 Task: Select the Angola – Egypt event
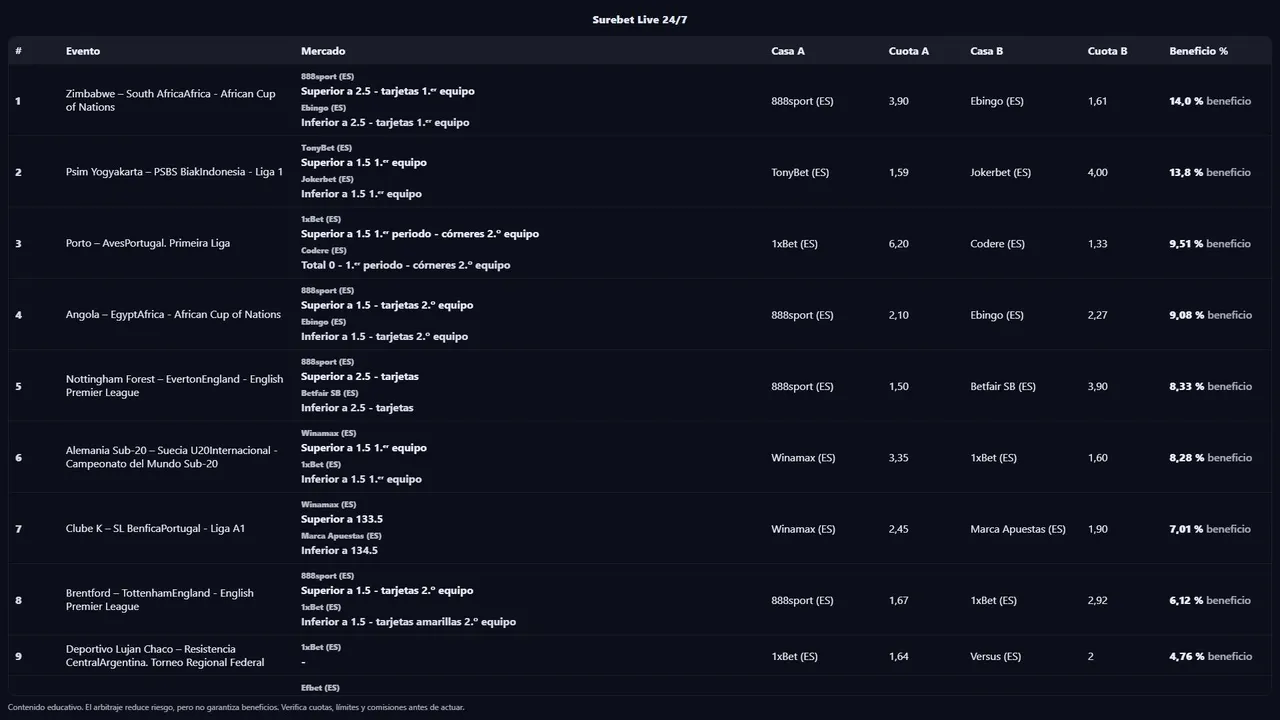tap(173, 315)
